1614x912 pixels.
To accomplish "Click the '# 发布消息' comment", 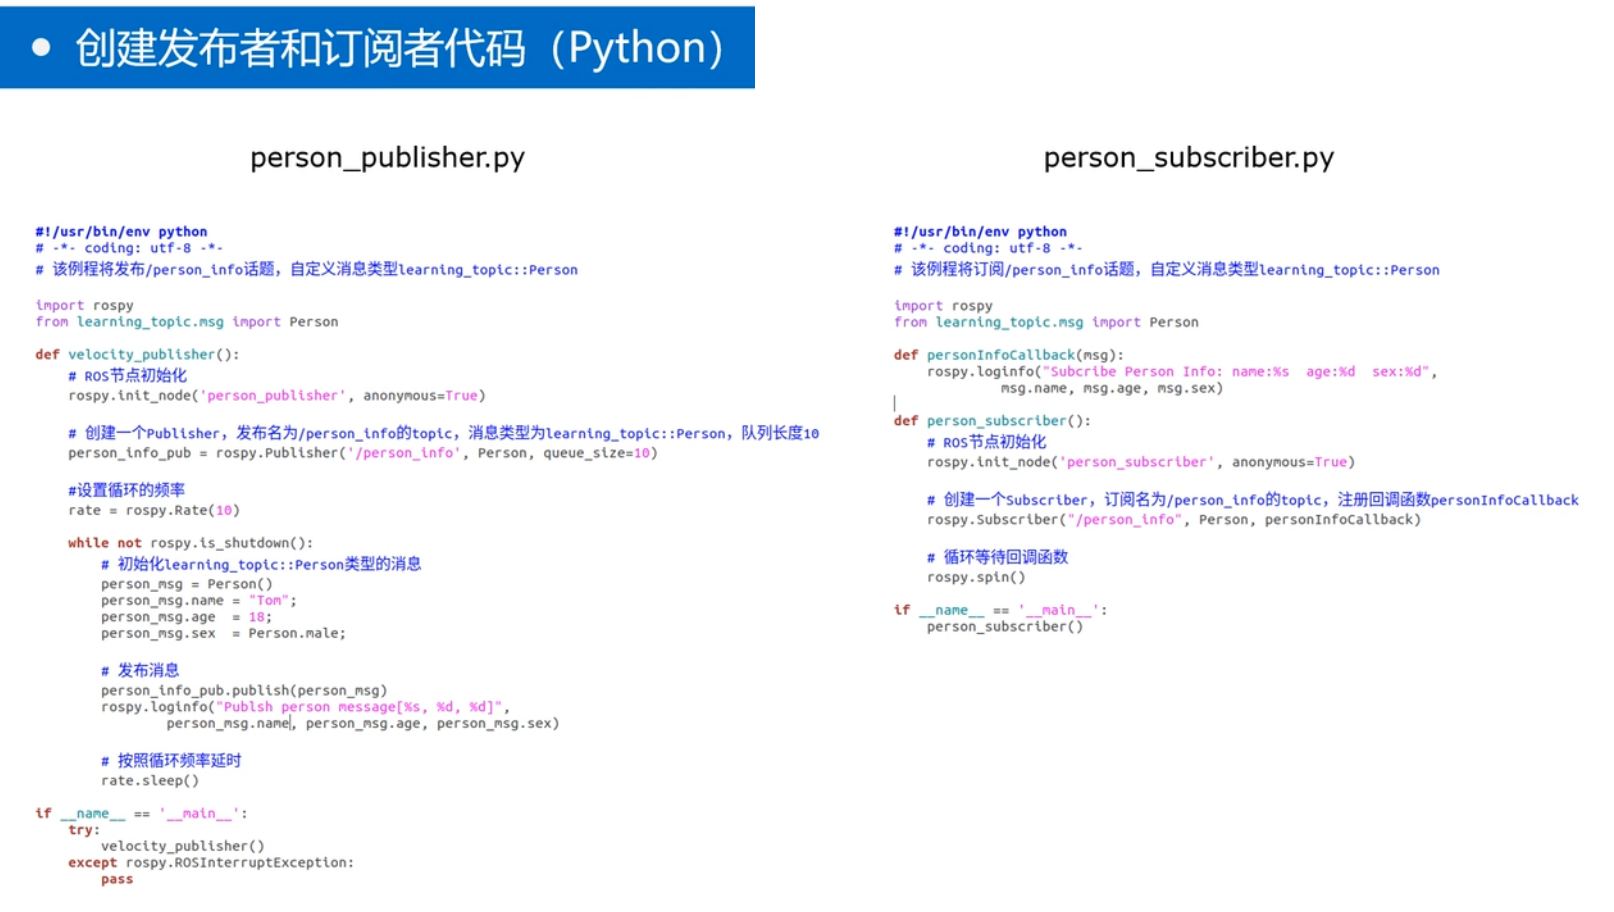I will pyautogui.click(x=140, y=670).
